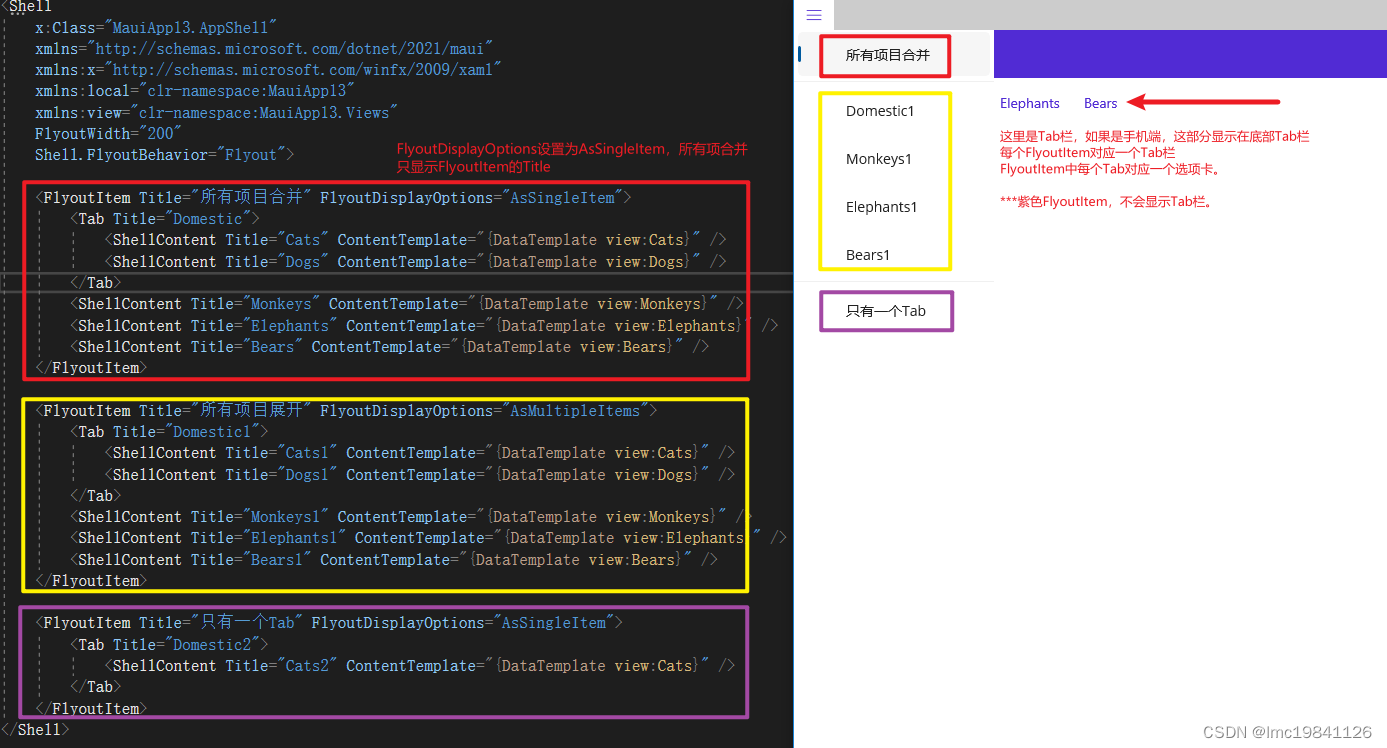The width and height of the screenshot is (1387, 748).
Task: Click the ShellContent Title="Cats1" code line
Action: coord(420,453)
